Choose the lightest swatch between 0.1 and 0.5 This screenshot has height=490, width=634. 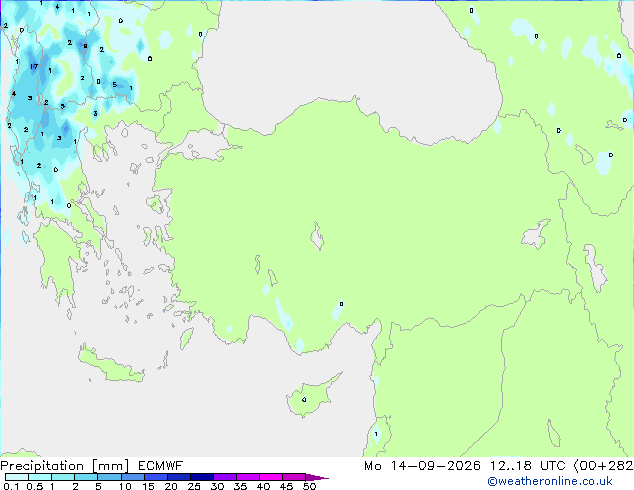pos(17,477)
